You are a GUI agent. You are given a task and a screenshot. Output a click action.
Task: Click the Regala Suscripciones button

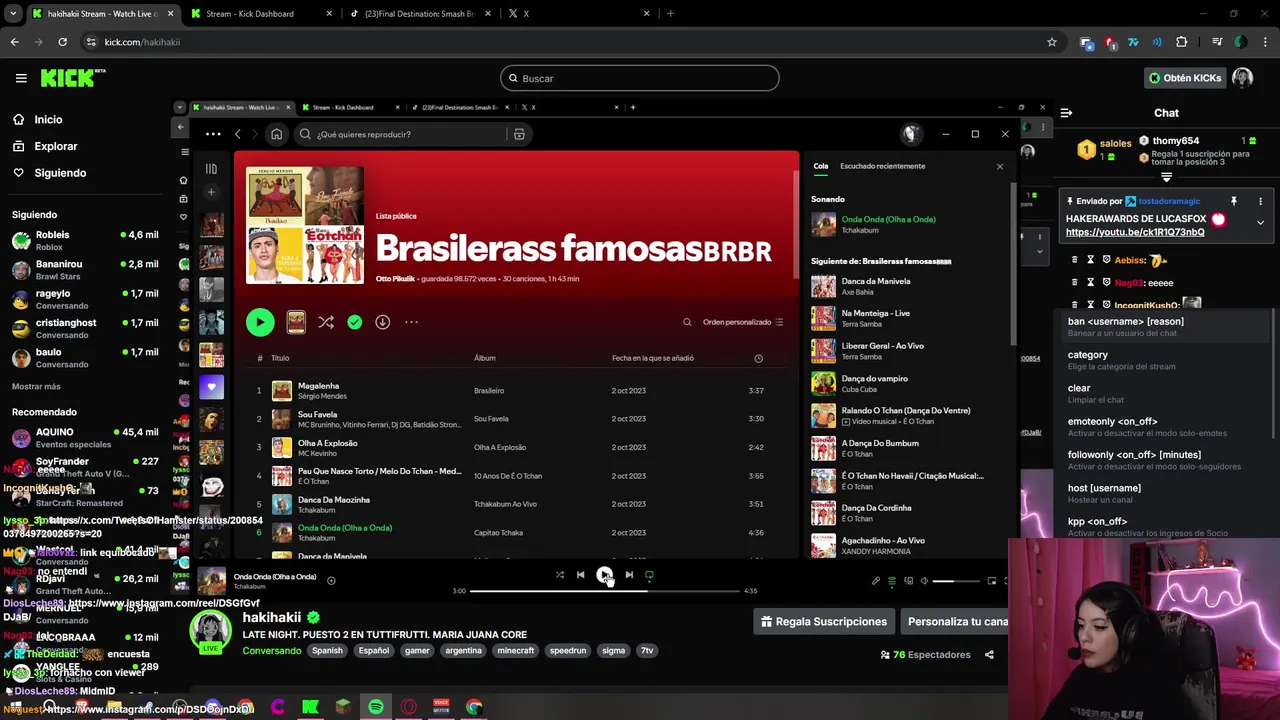pyautogui.click(x=824, y=622)
